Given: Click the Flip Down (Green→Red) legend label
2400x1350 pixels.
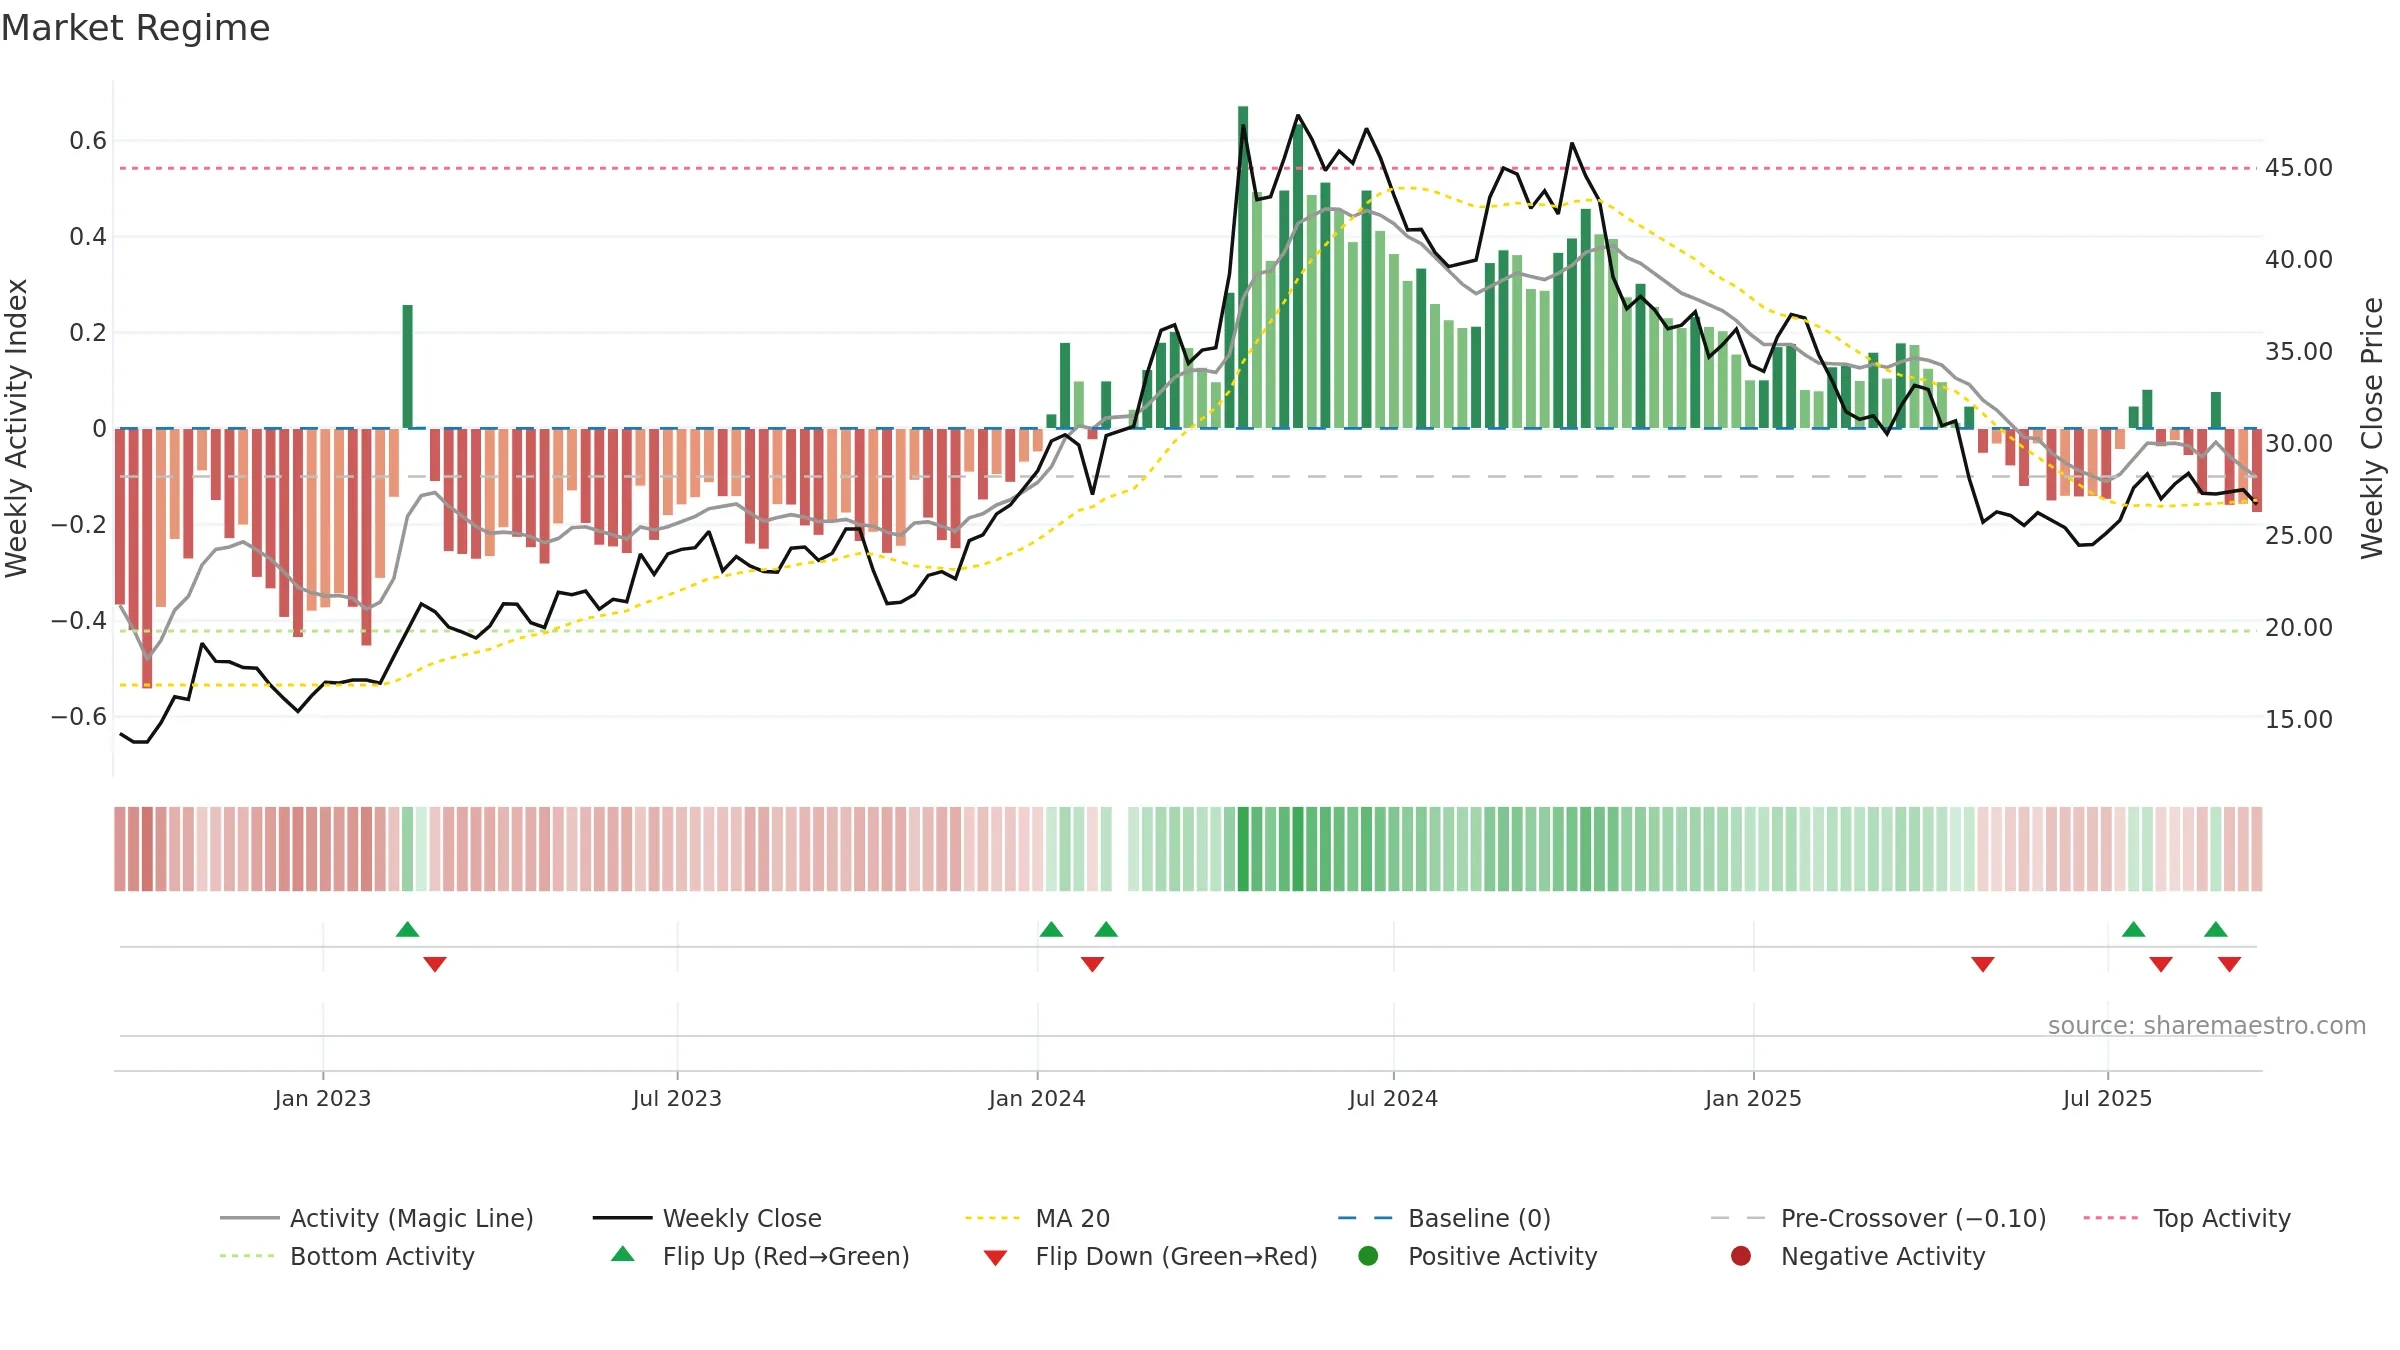Looking at the screenshot, I should [1176, 1256].
